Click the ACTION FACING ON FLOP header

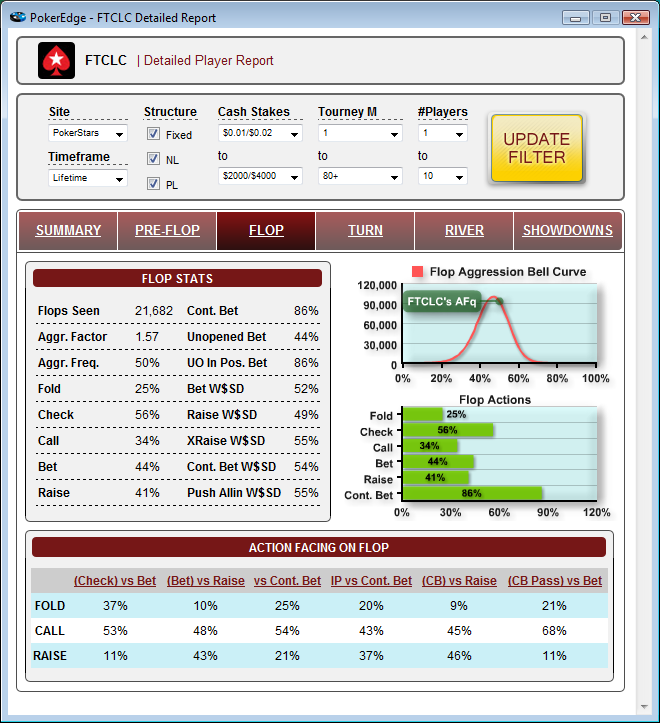[x=319, y=547]
